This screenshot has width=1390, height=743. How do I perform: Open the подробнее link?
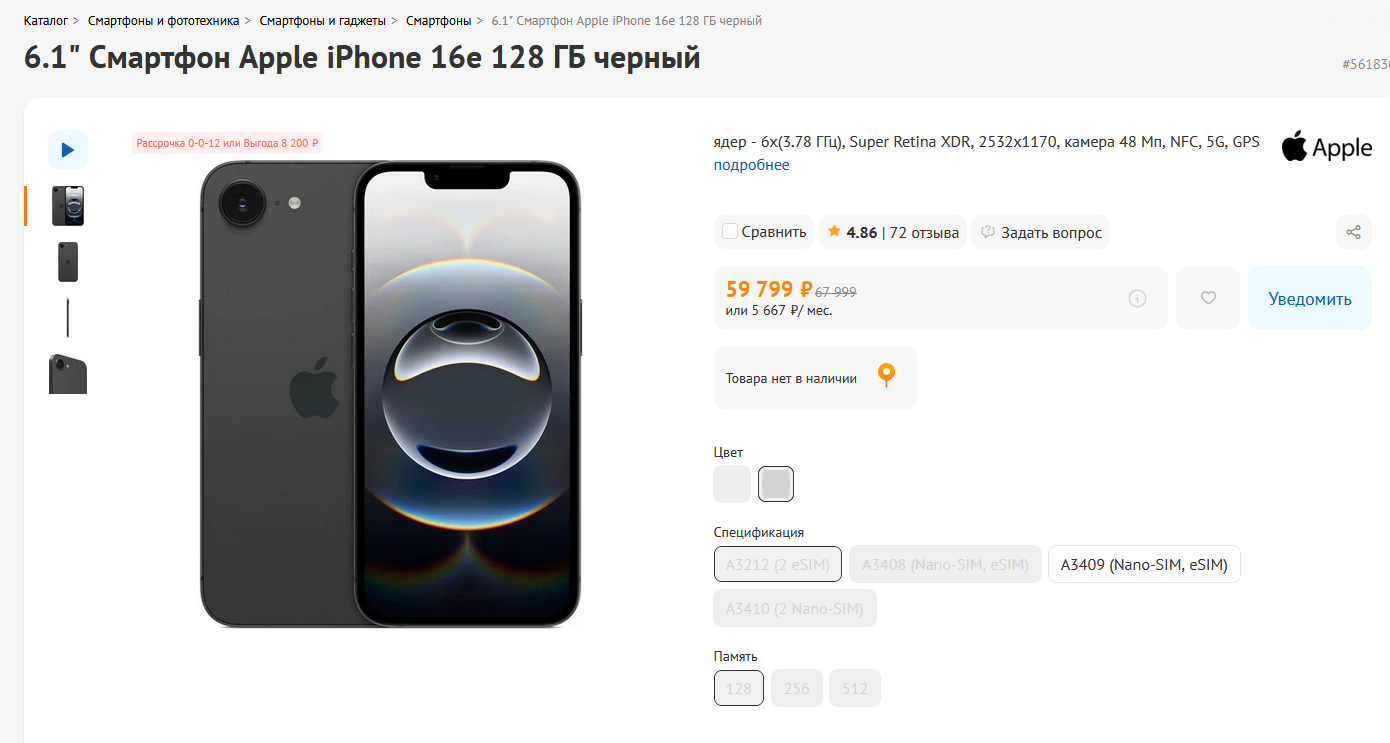[x=752, y=165]
